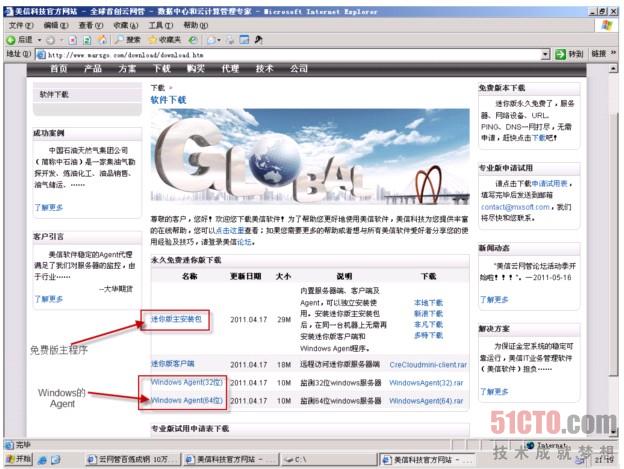
Task: Open the 文件(F) menu
Action: coord(21,25)
